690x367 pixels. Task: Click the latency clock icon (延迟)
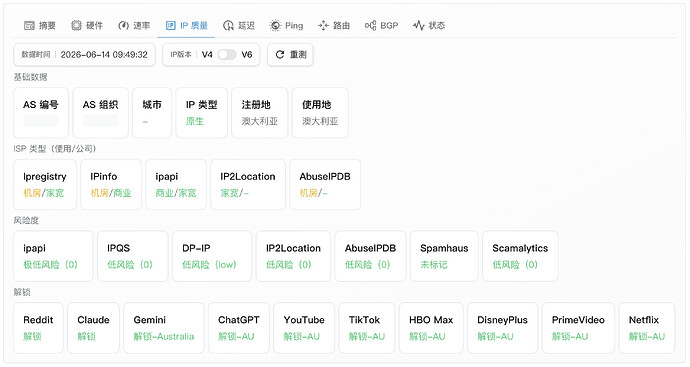coord(228,26)
